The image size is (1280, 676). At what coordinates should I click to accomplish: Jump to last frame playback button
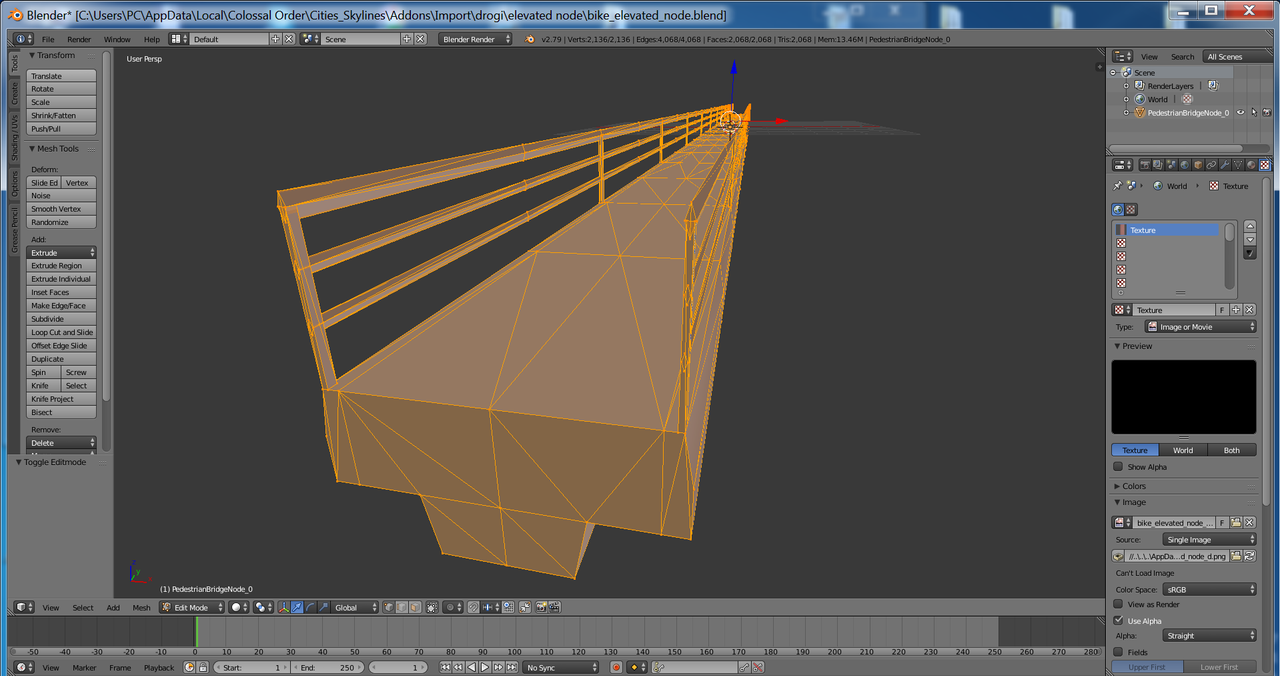511,667
